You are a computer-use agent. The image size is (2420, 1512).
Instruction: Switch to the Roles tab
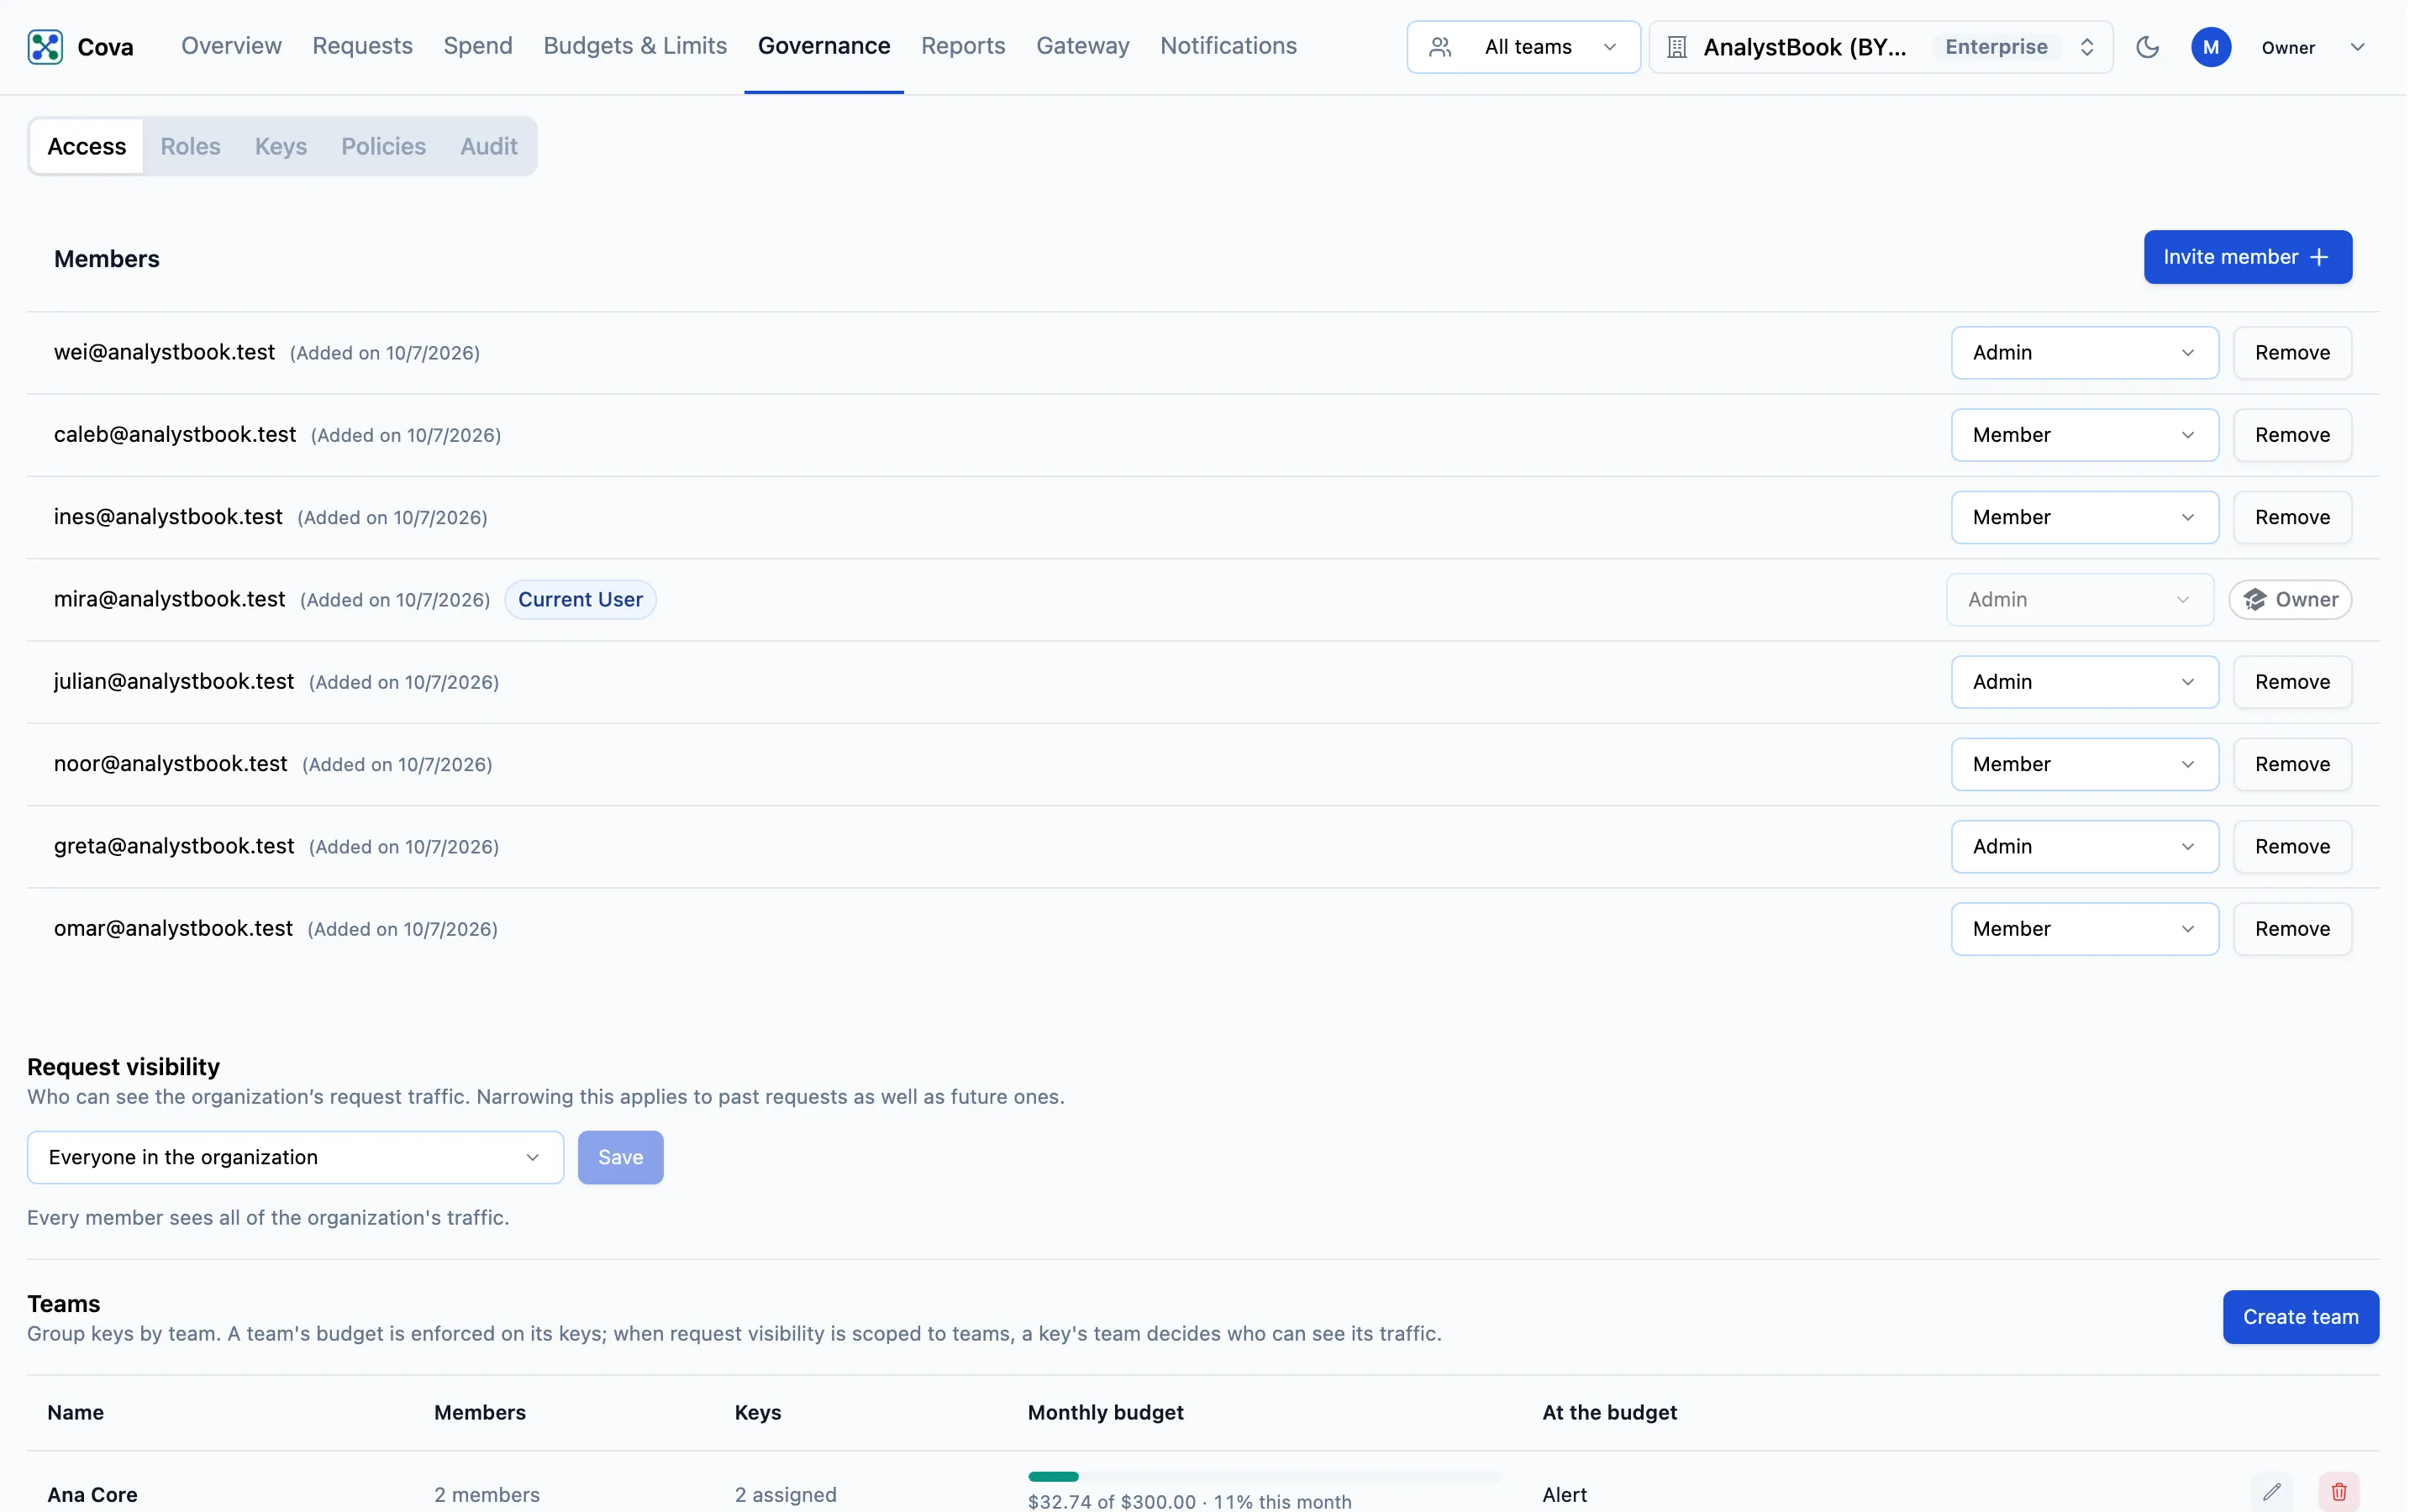pyautogui.click(x=190, y=147)
